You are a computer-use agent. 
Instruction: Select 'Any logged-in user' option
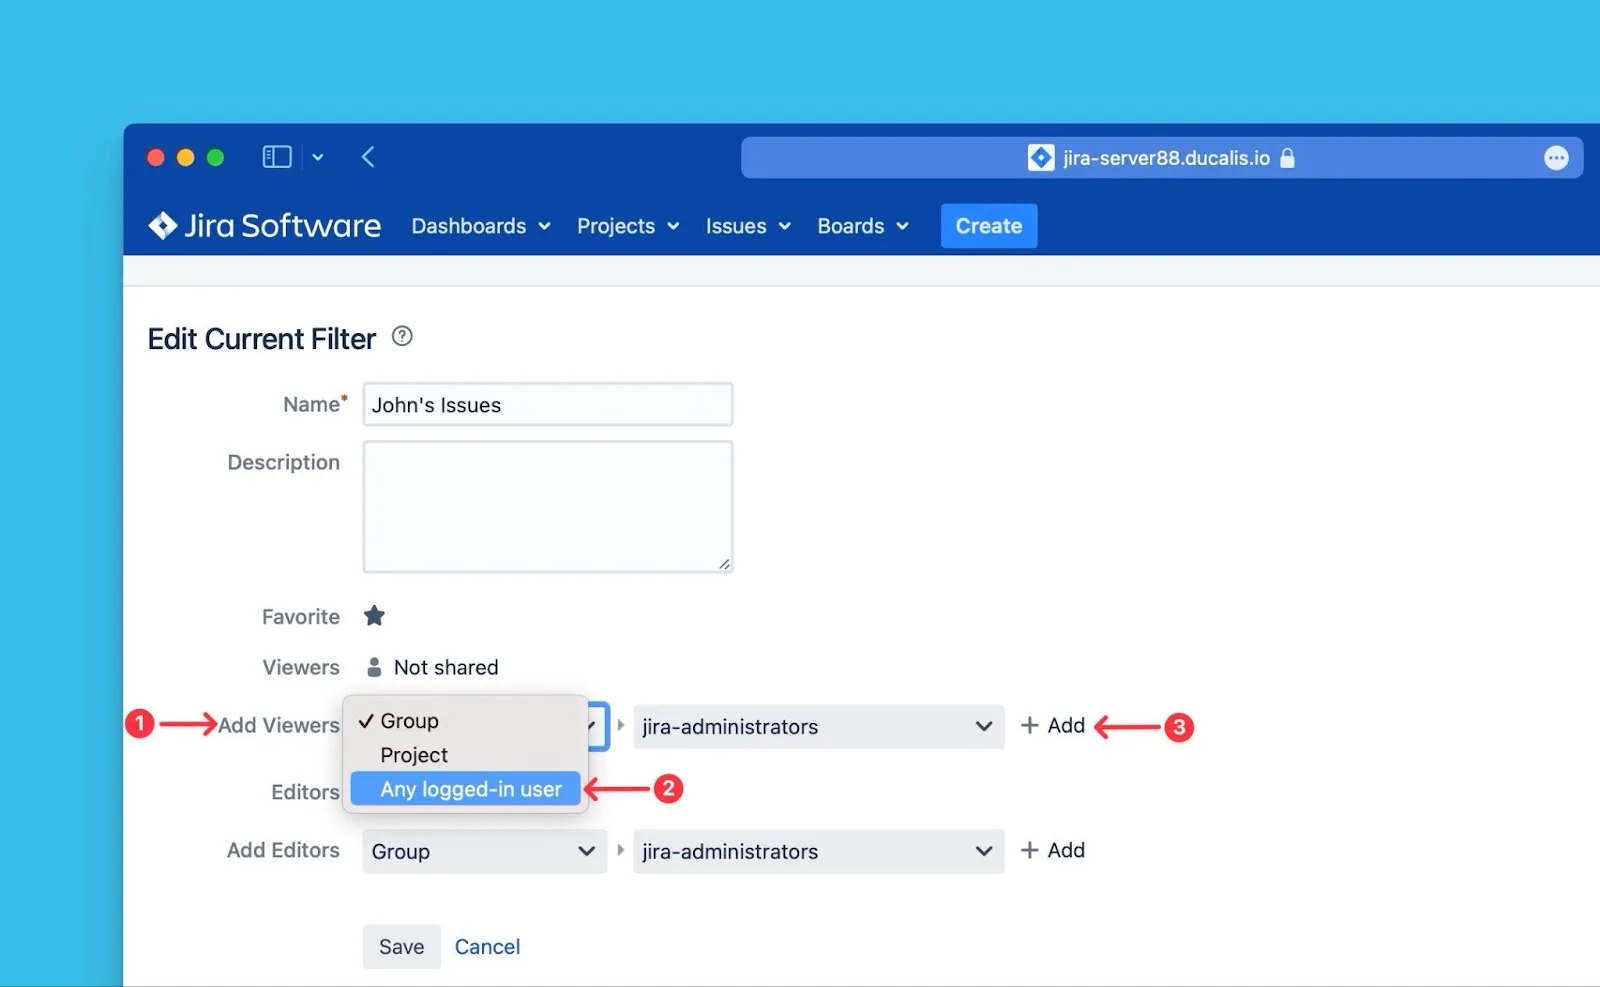tap(470, 789)
